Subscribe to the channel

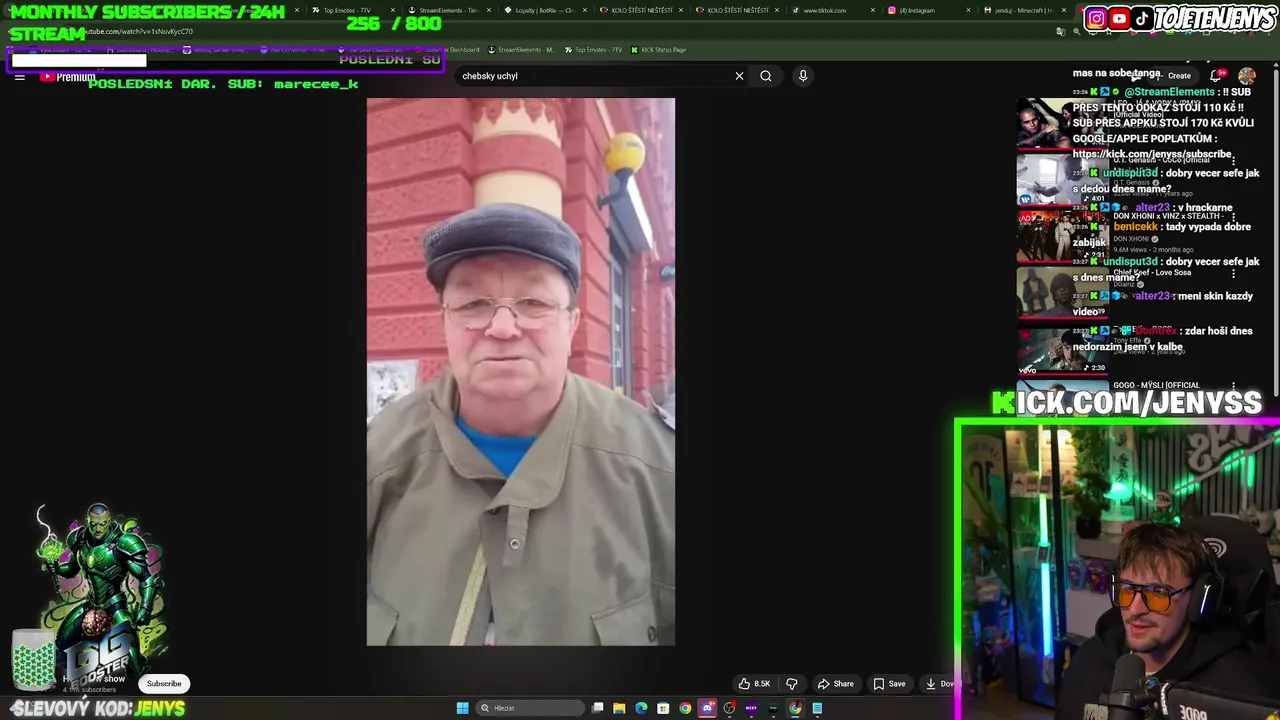click(164, 684)
